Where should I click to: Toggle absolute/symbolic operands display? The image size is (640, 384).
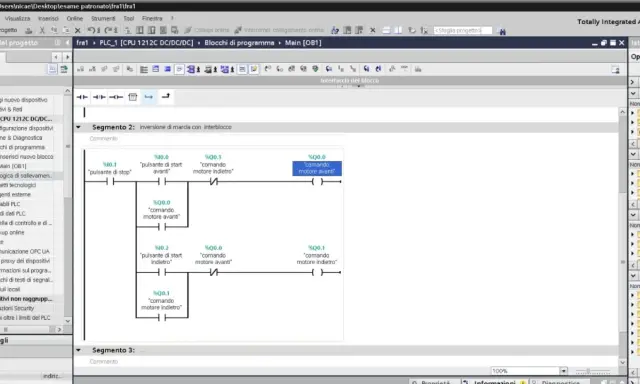click(191, 69)
